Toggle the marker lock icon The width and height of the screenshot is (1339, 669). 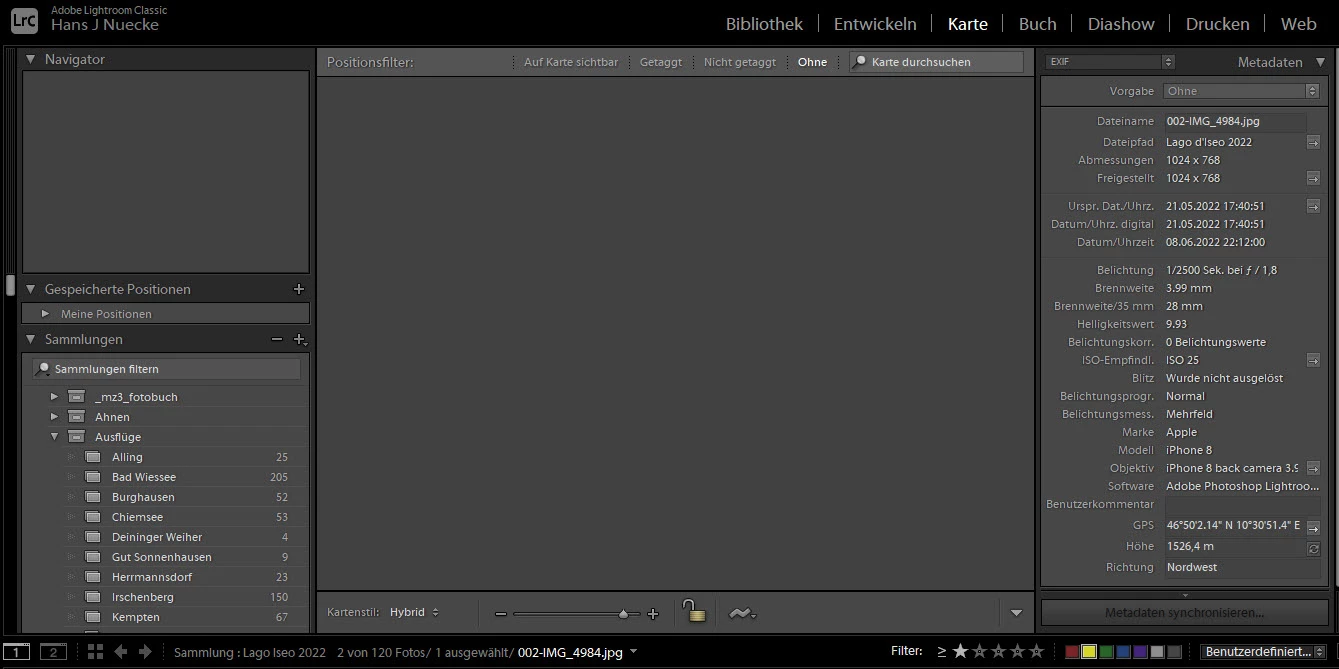[693, 611]
